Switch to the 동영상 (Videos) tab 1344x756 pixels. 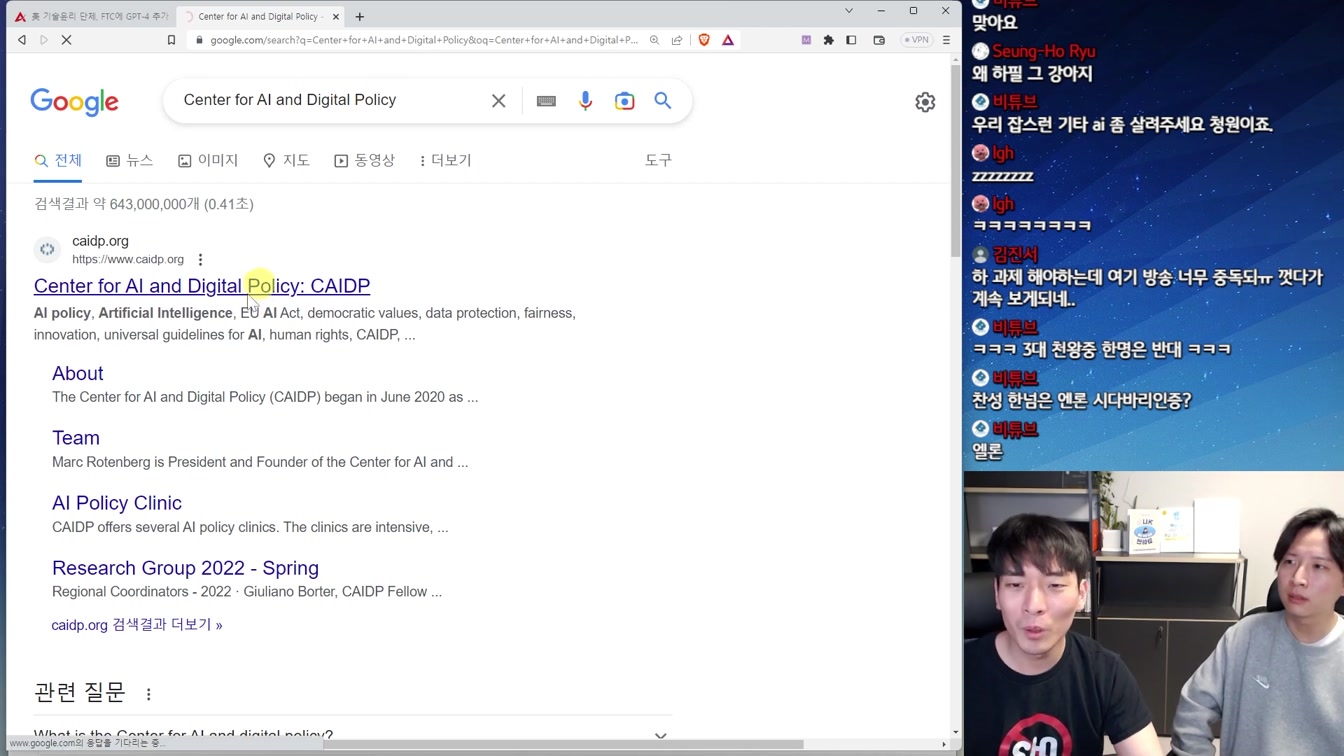pos(365,160)
